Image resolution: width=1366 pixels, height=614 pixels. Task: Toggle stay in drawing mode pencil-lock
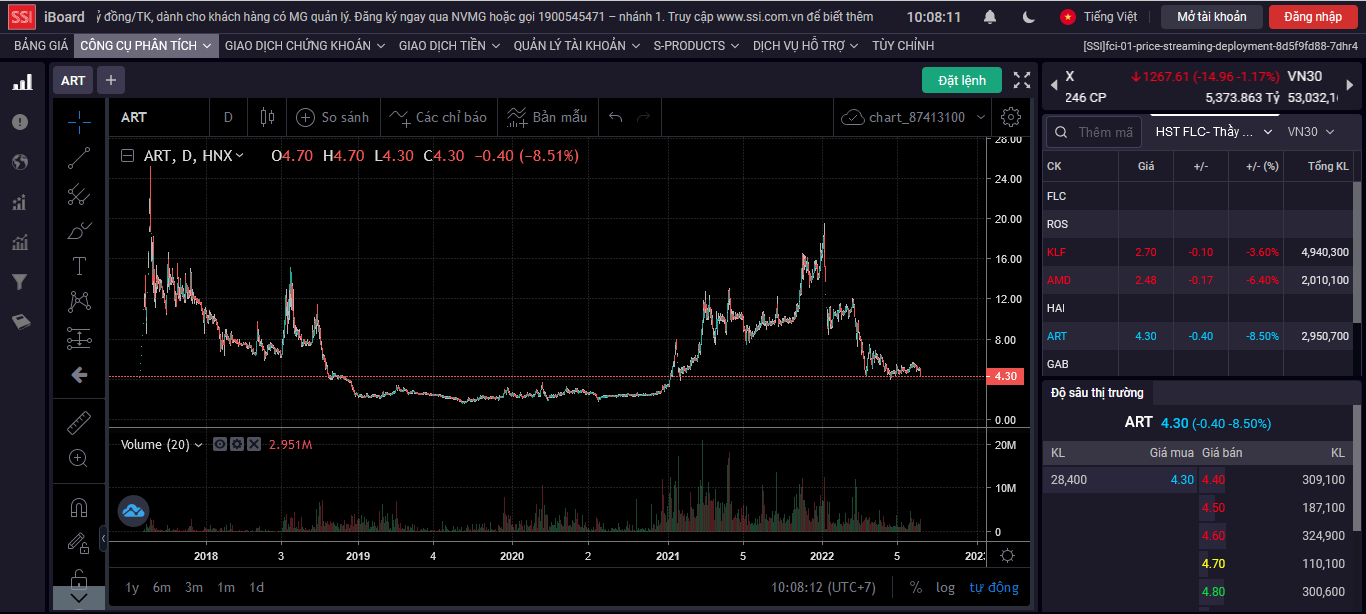coord(79,543)
